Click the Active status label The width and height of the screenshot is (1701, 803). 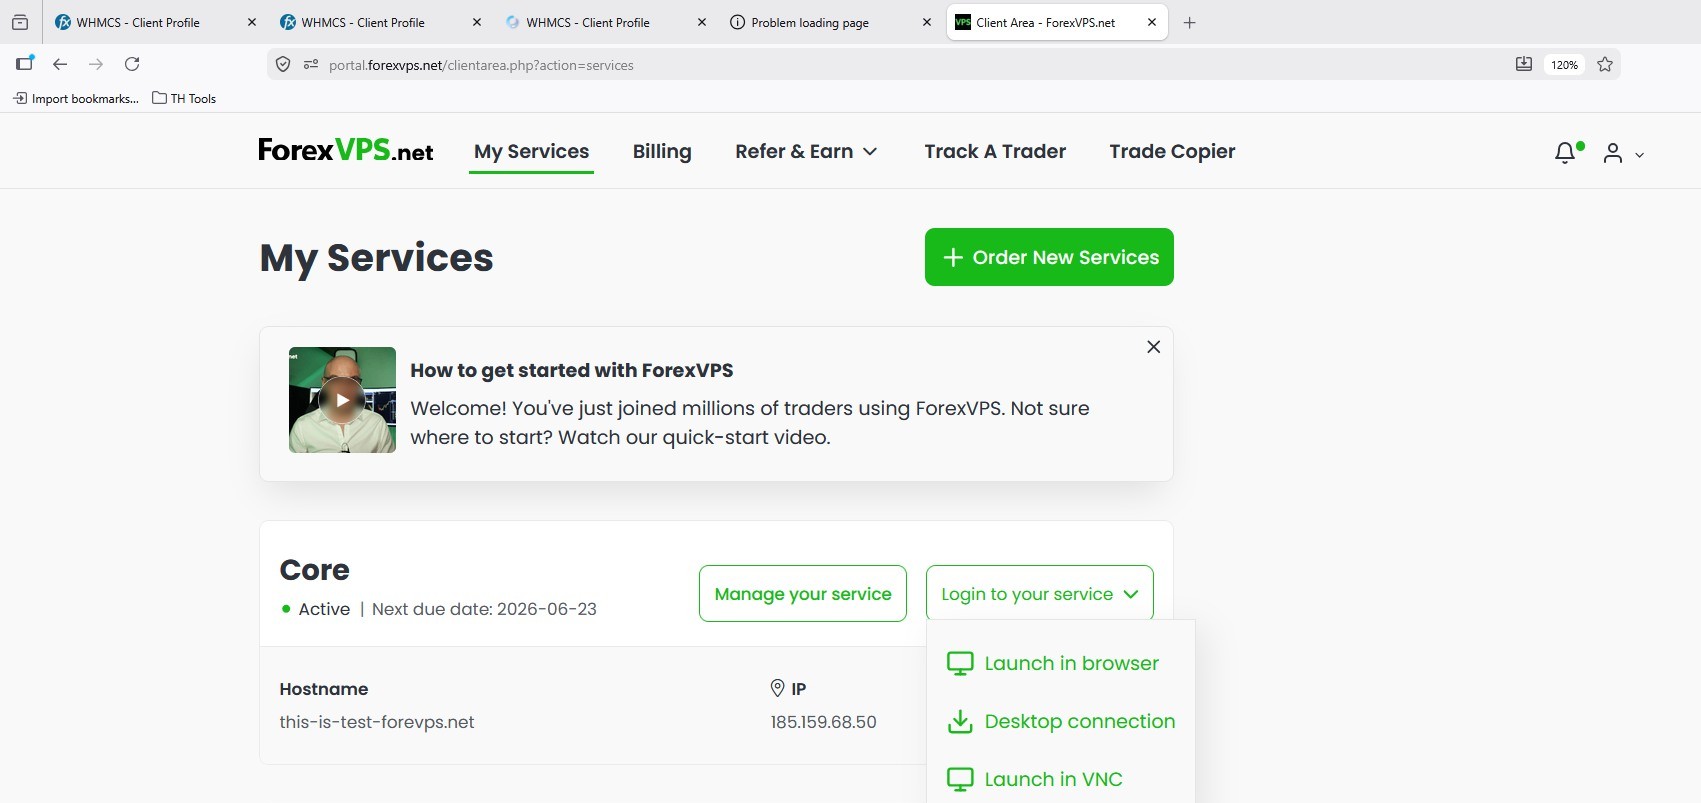[324, 609]
